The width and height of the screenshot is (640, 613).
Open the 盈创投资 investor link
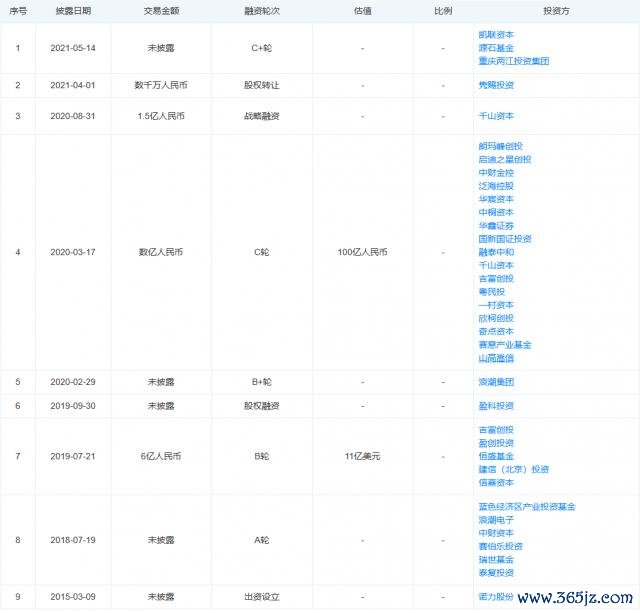point(496,443)
